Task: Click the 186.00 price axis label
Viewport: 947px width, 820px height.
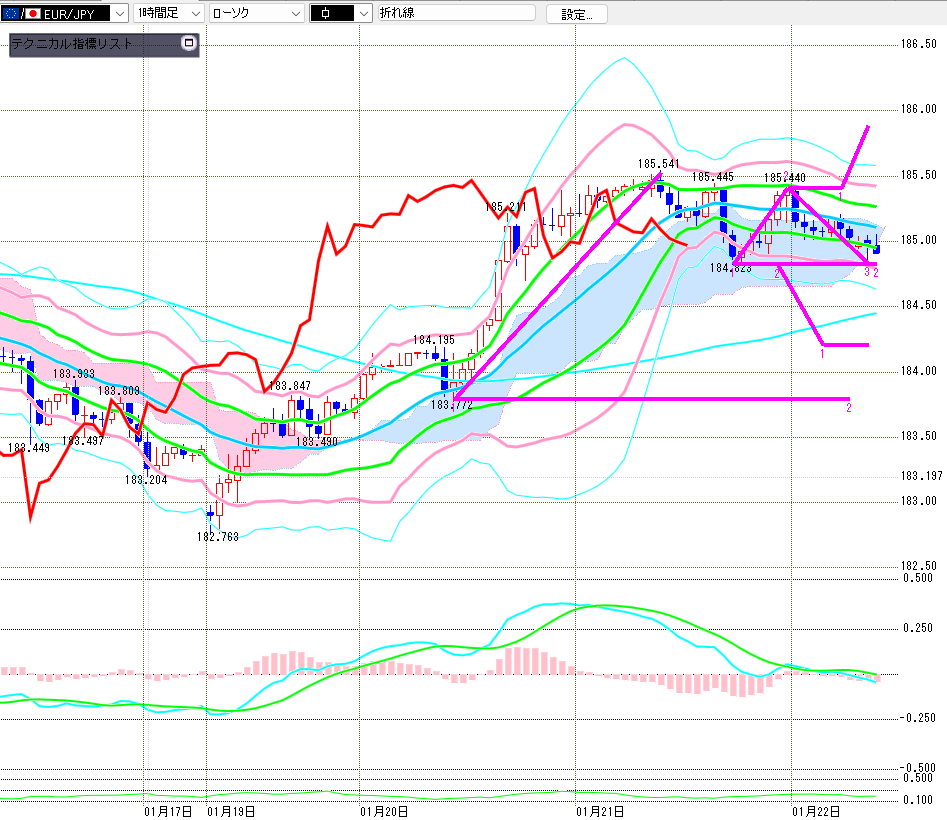Action: (x=918, y=109)
